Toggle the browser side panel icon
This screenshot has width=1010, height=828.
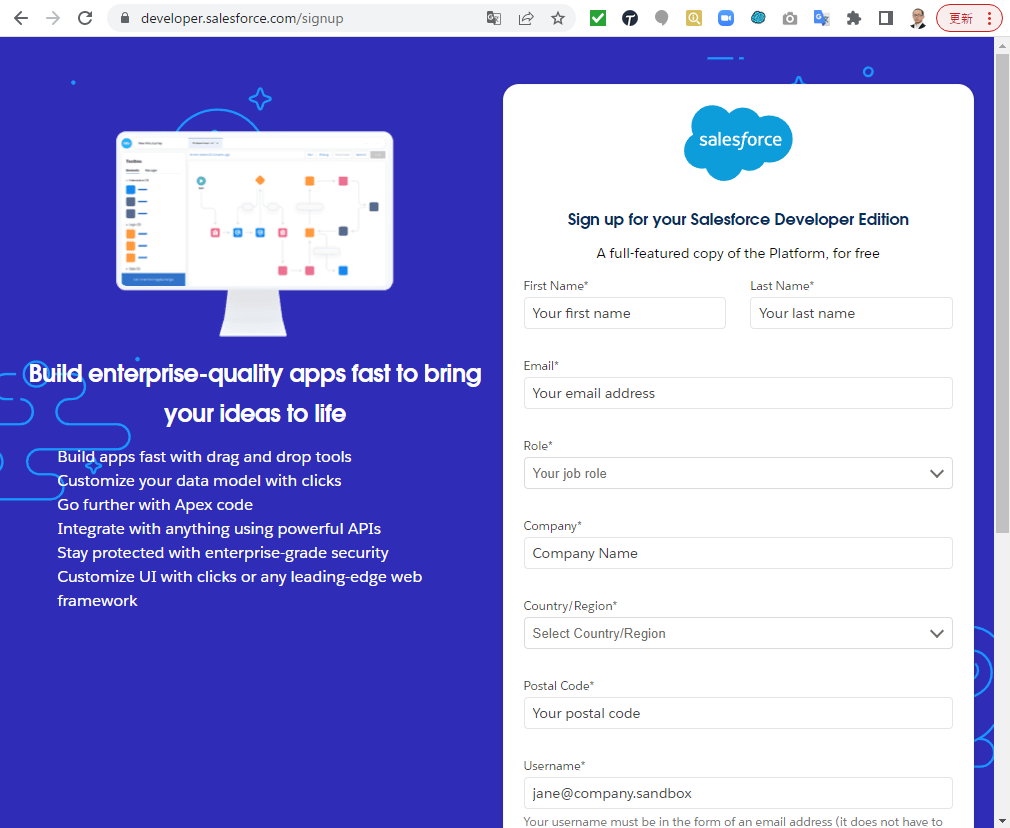tap(885, 18)
